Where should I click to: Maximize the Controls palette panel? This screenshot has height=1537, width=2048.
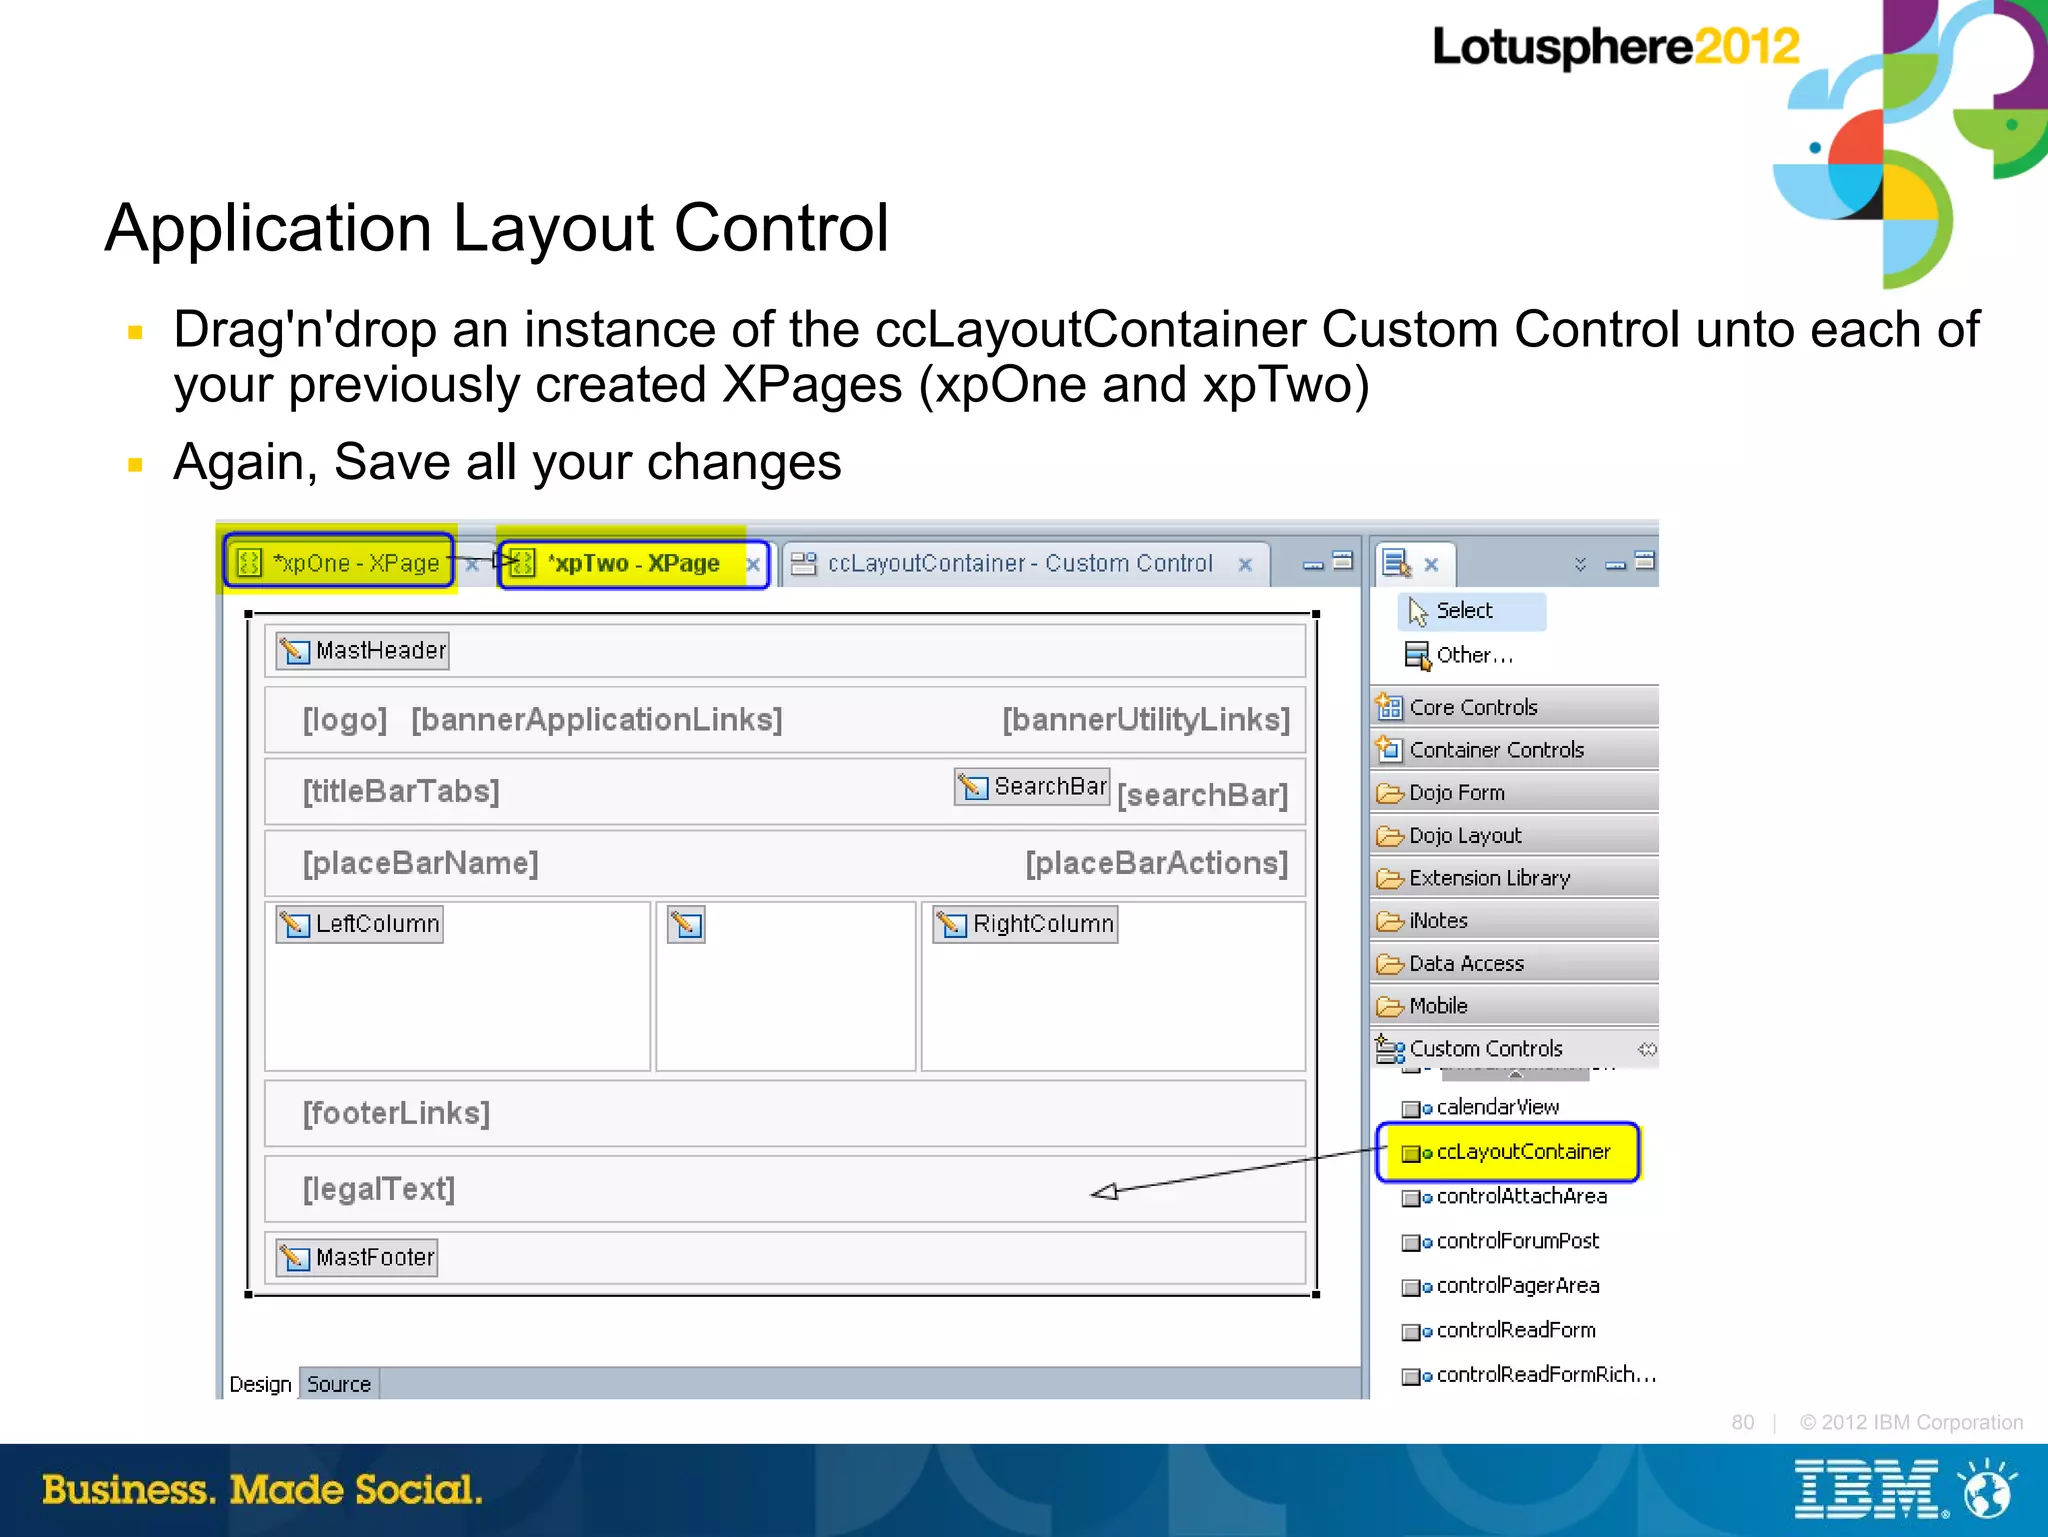[x=1645, y=561]
